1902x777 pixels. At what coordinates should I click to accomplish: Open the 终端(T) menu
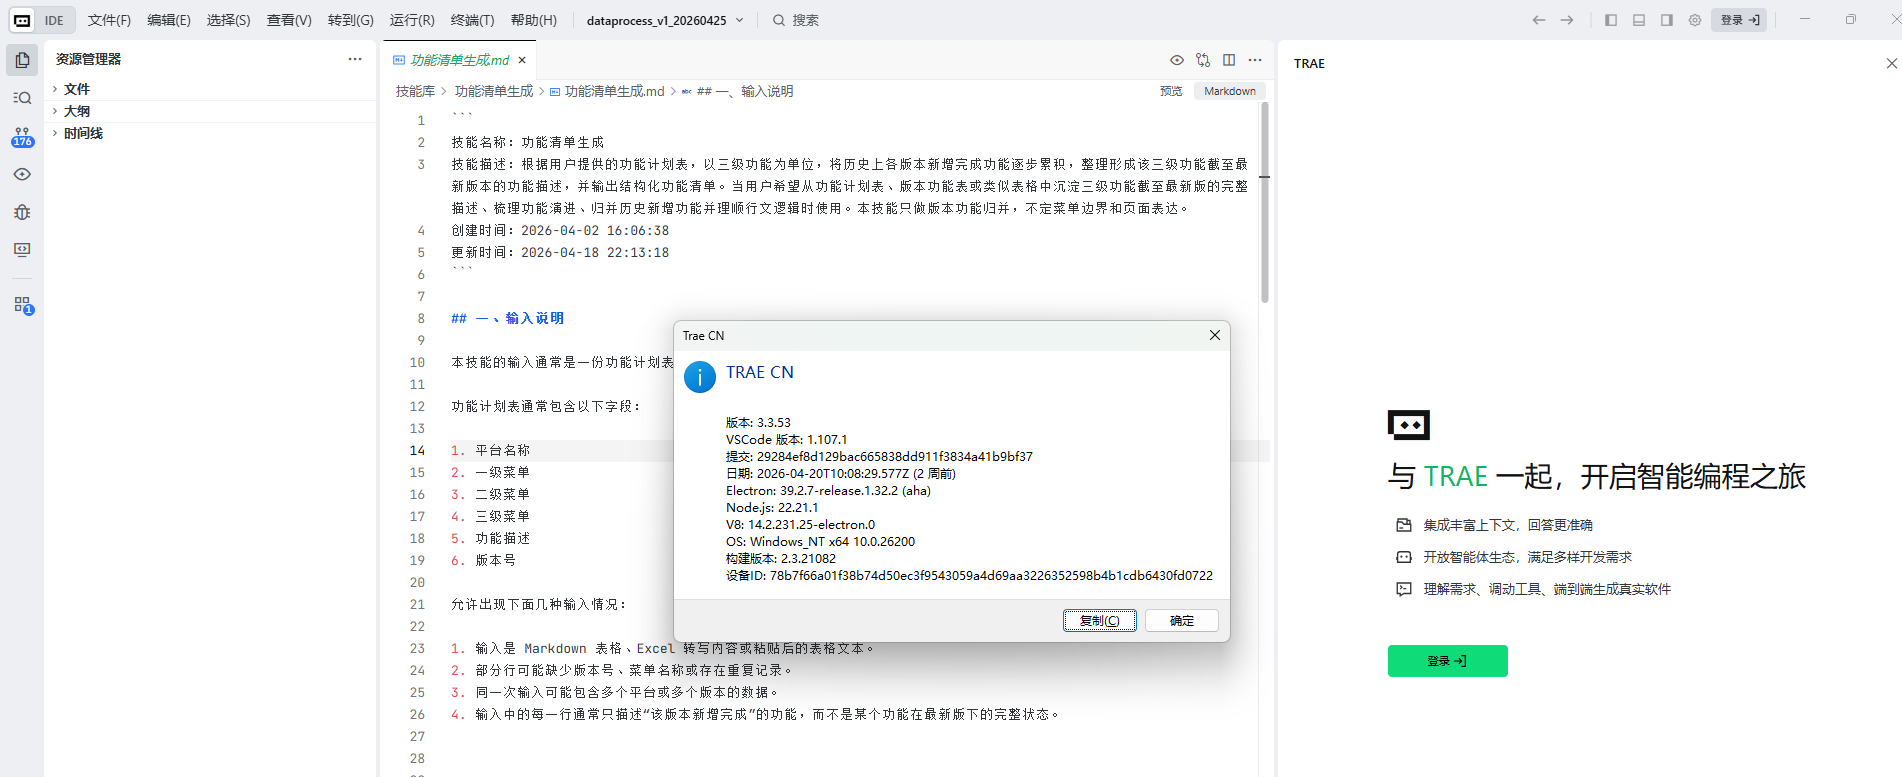pos(472,20)
